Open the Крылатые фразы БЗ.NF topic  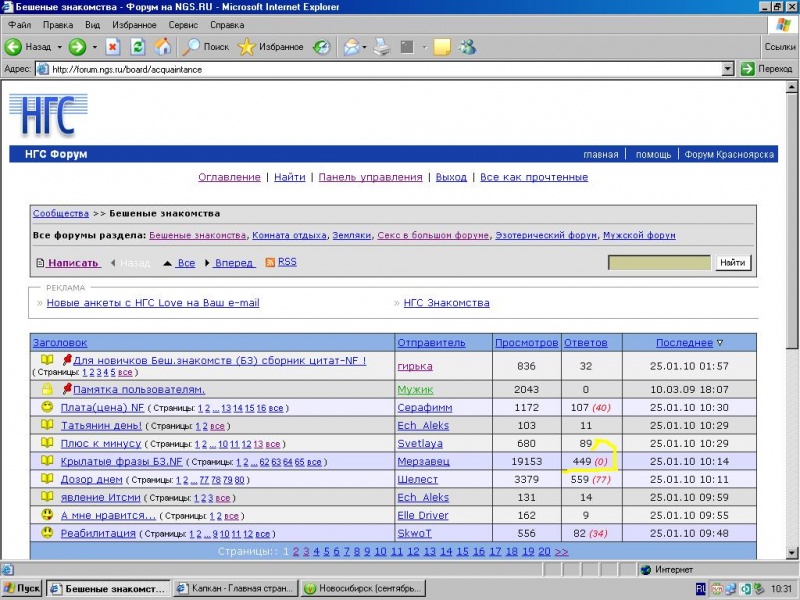click(121, 462)
